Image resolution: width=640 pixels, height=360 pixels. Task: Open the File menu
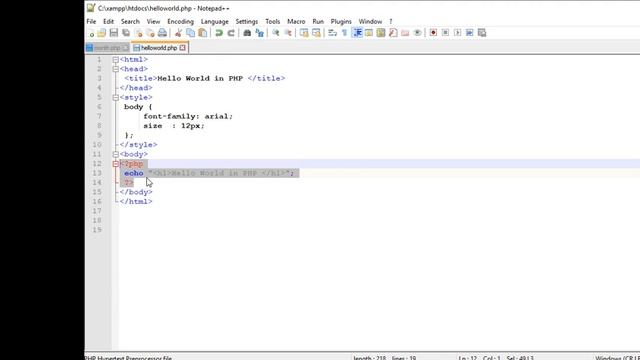tap(91, 21)
